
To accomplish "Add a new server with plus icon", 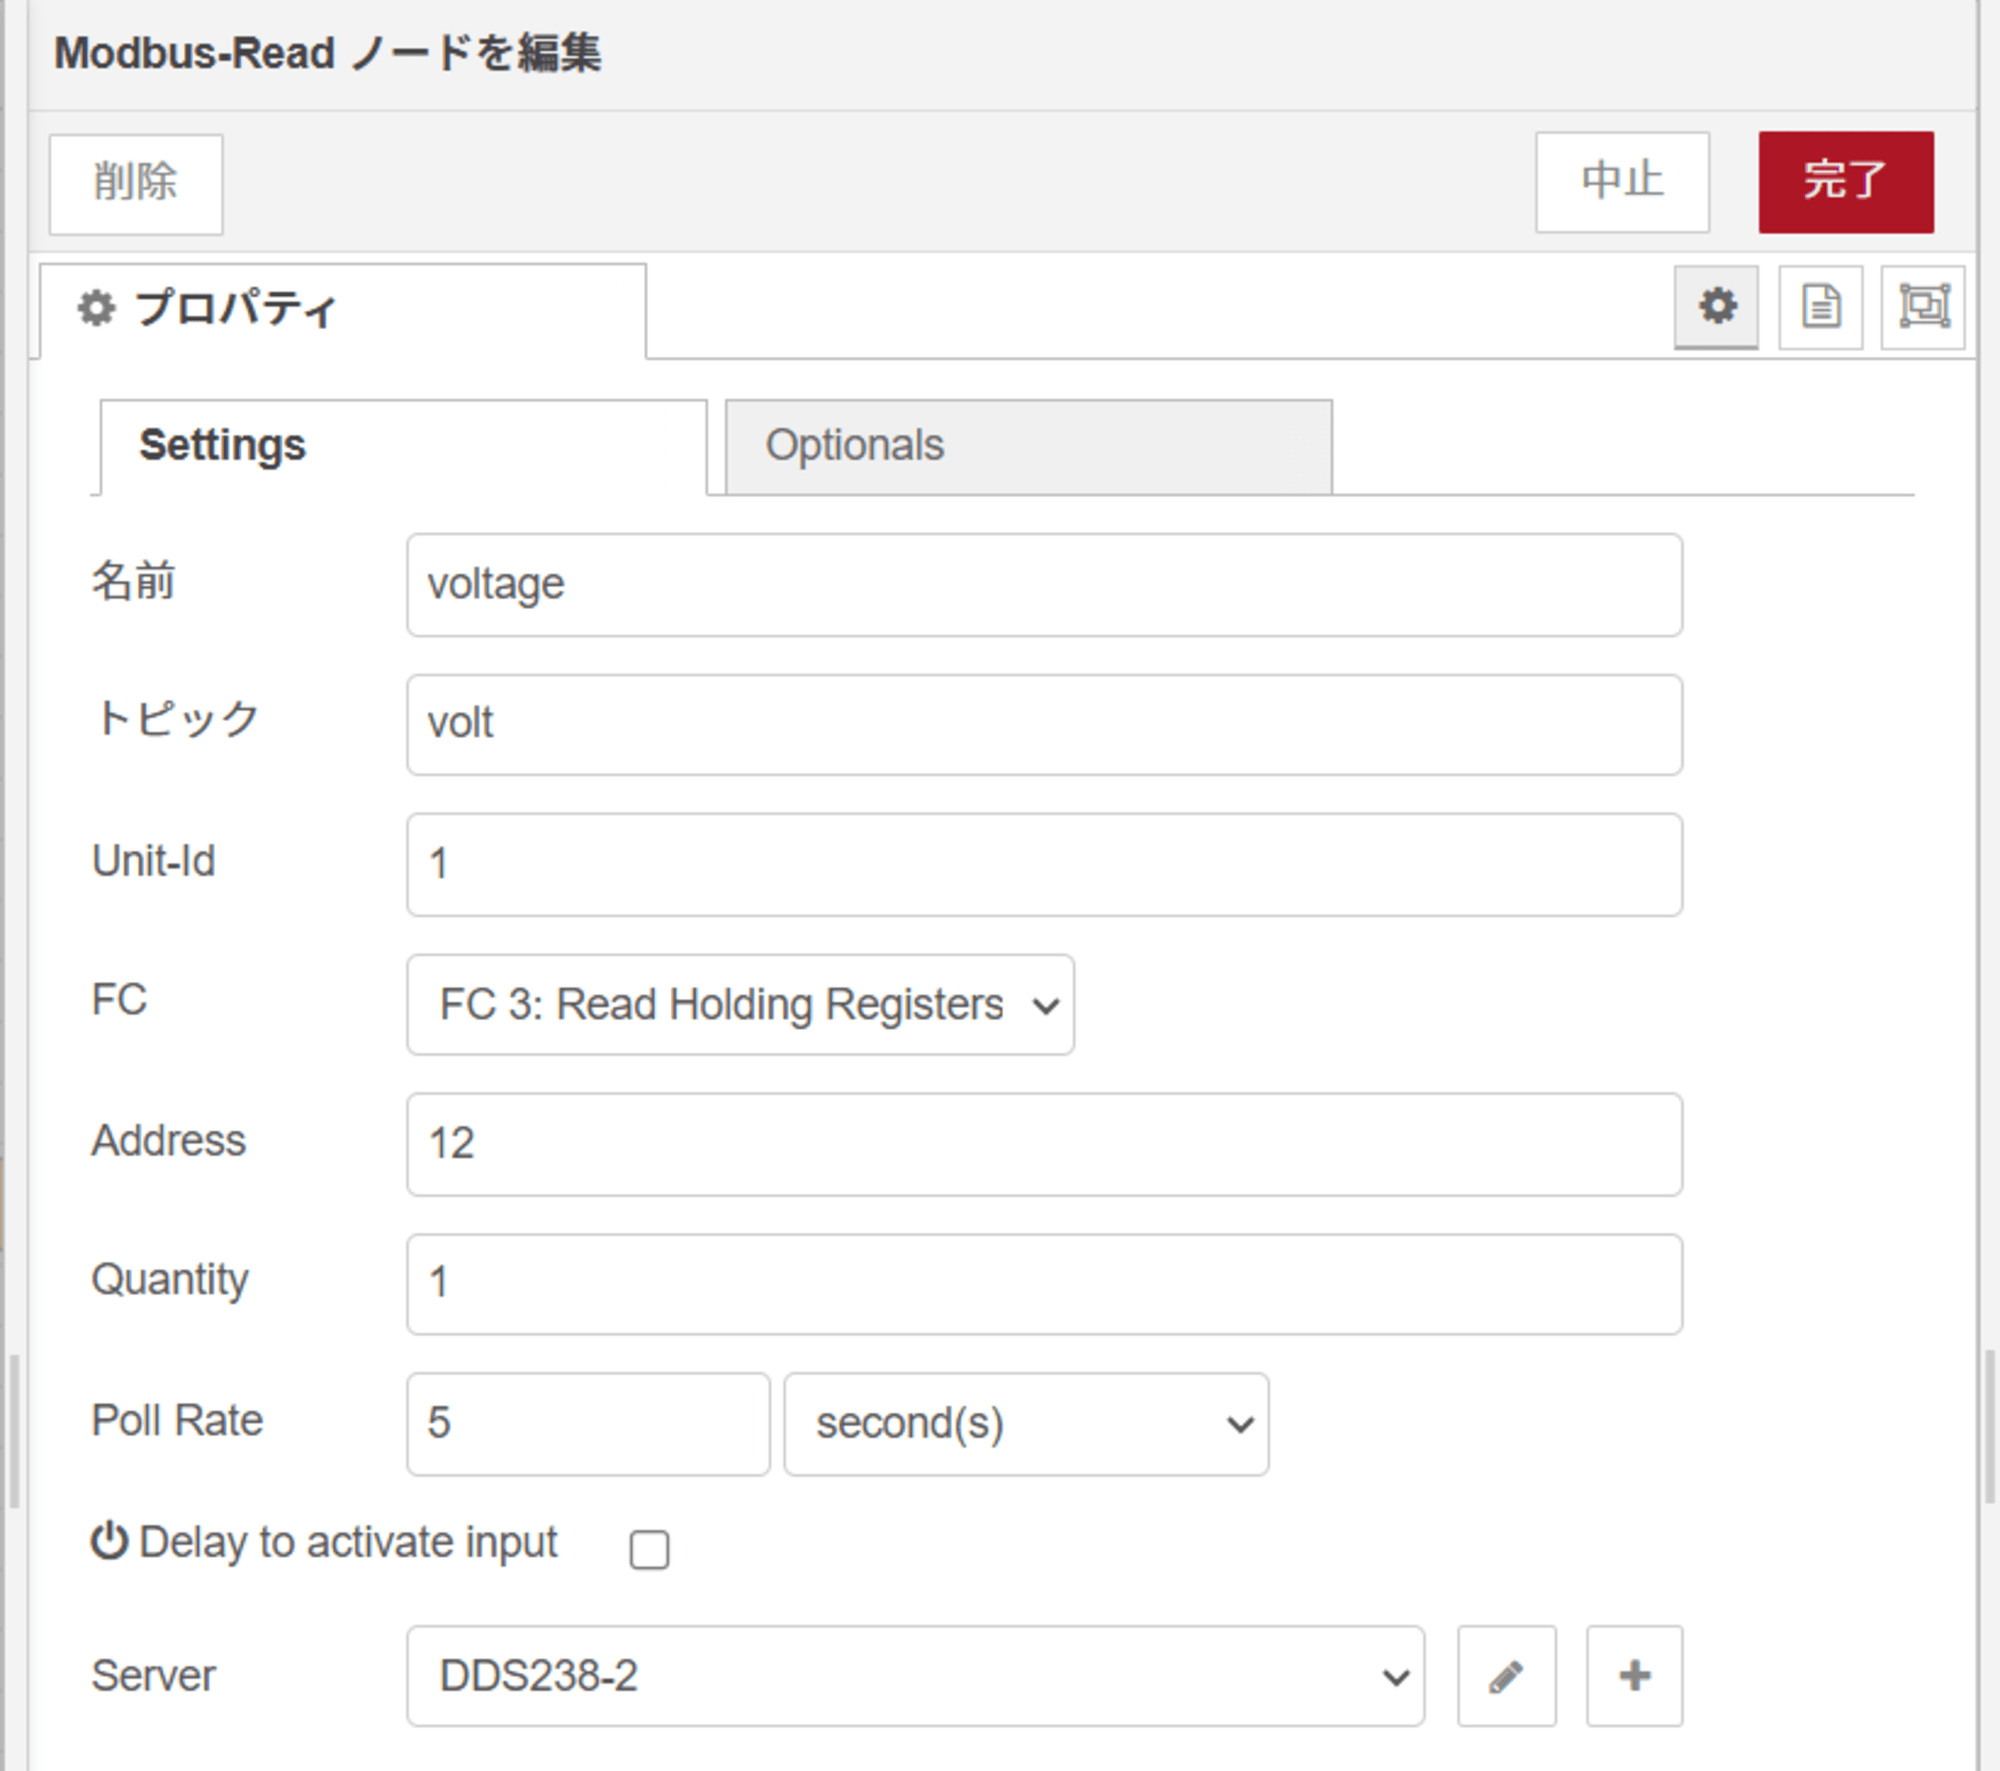I will (1634, 1676).
